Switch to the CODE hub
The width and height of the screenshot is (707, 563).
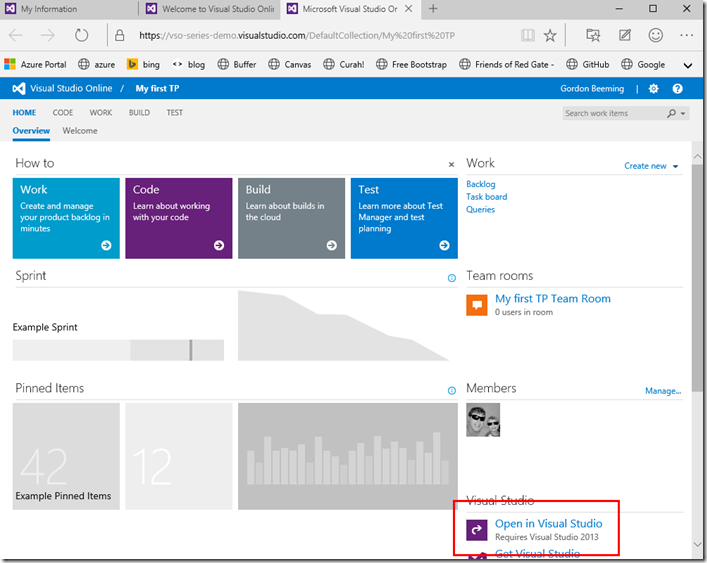(x=63, y=113)
